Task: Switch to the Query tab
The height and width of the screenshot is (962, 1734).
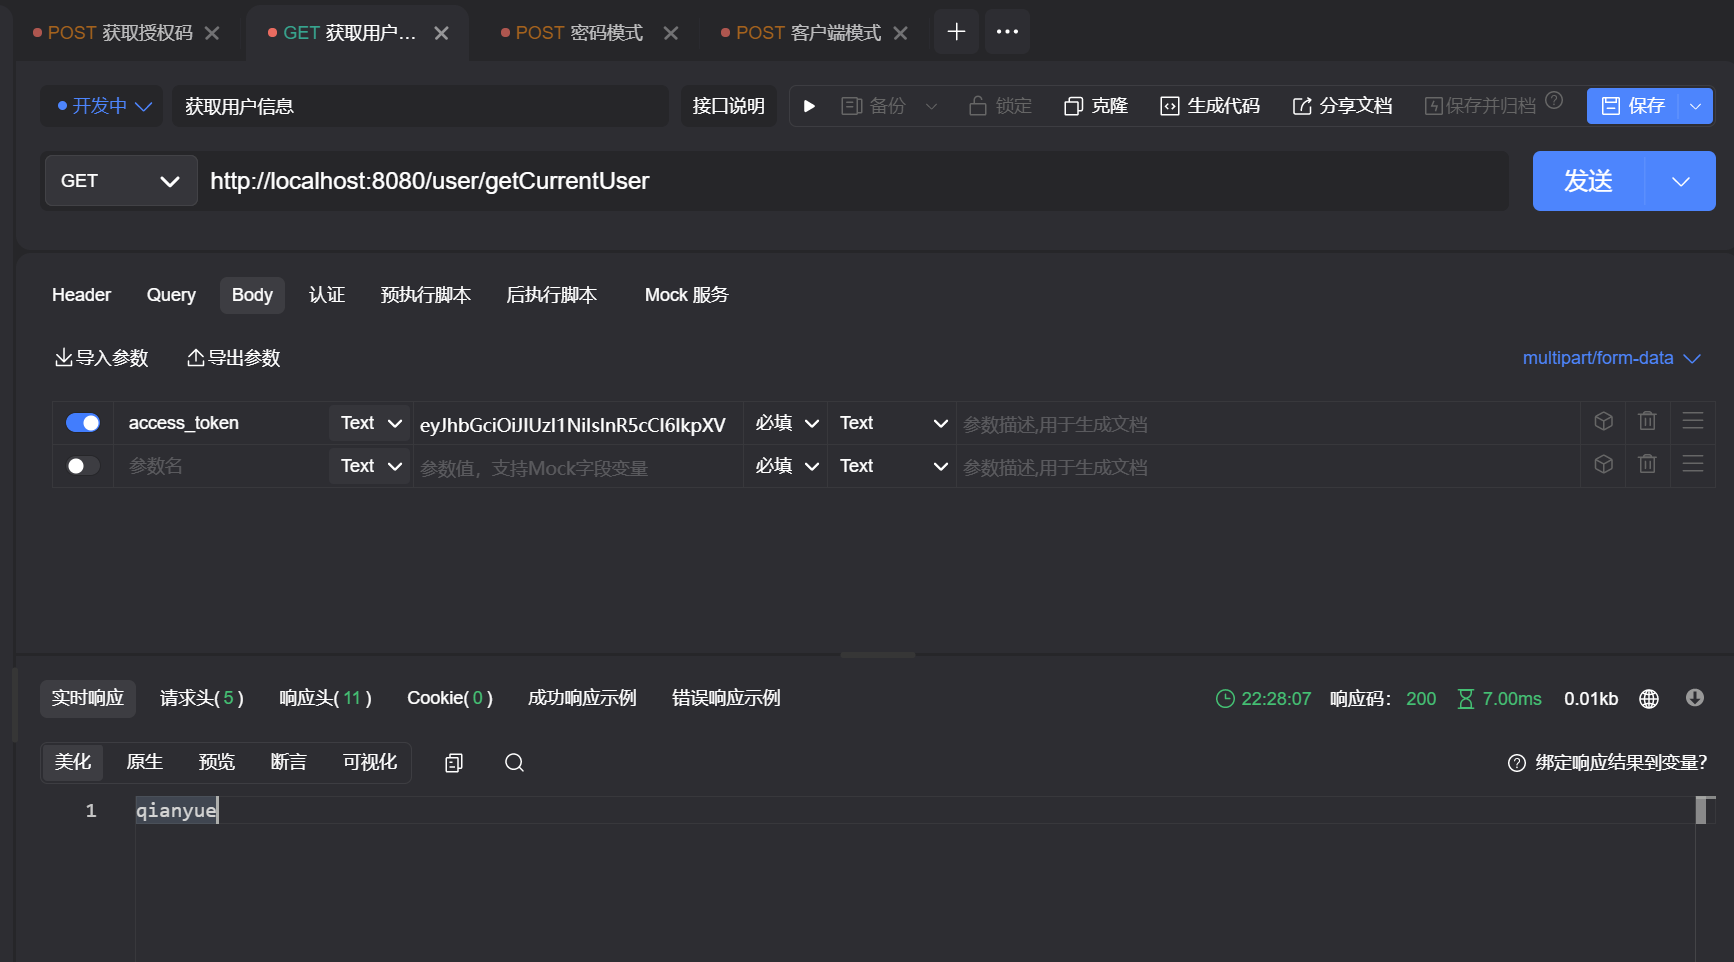Action: tap(171, 295)
